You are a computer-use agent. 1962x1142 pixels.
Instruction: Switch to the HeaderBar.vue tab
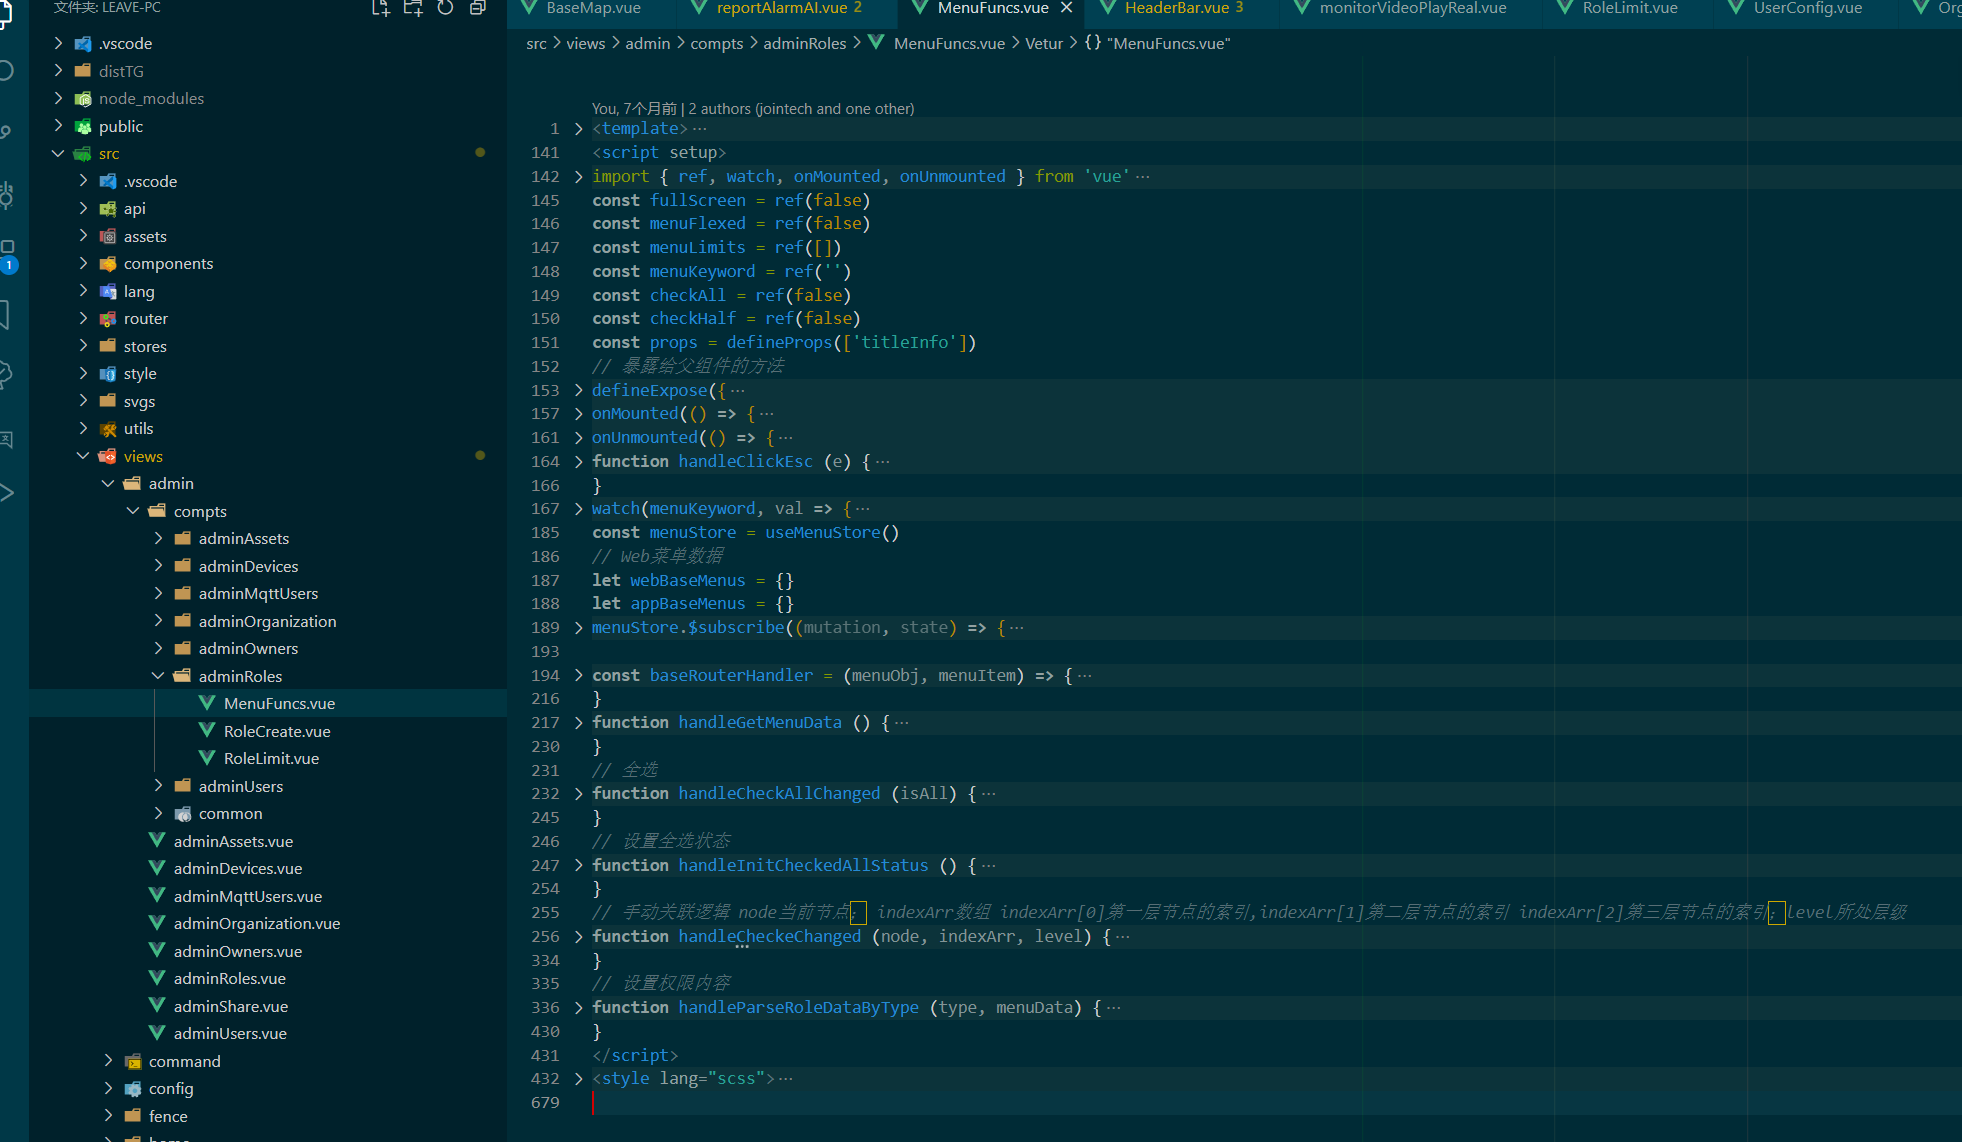(x=1176, y=8)
